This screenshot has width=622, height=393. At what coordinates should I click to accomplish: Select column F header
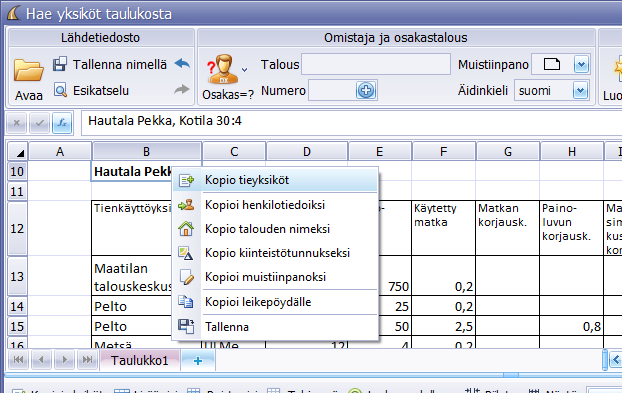[443, 151]
